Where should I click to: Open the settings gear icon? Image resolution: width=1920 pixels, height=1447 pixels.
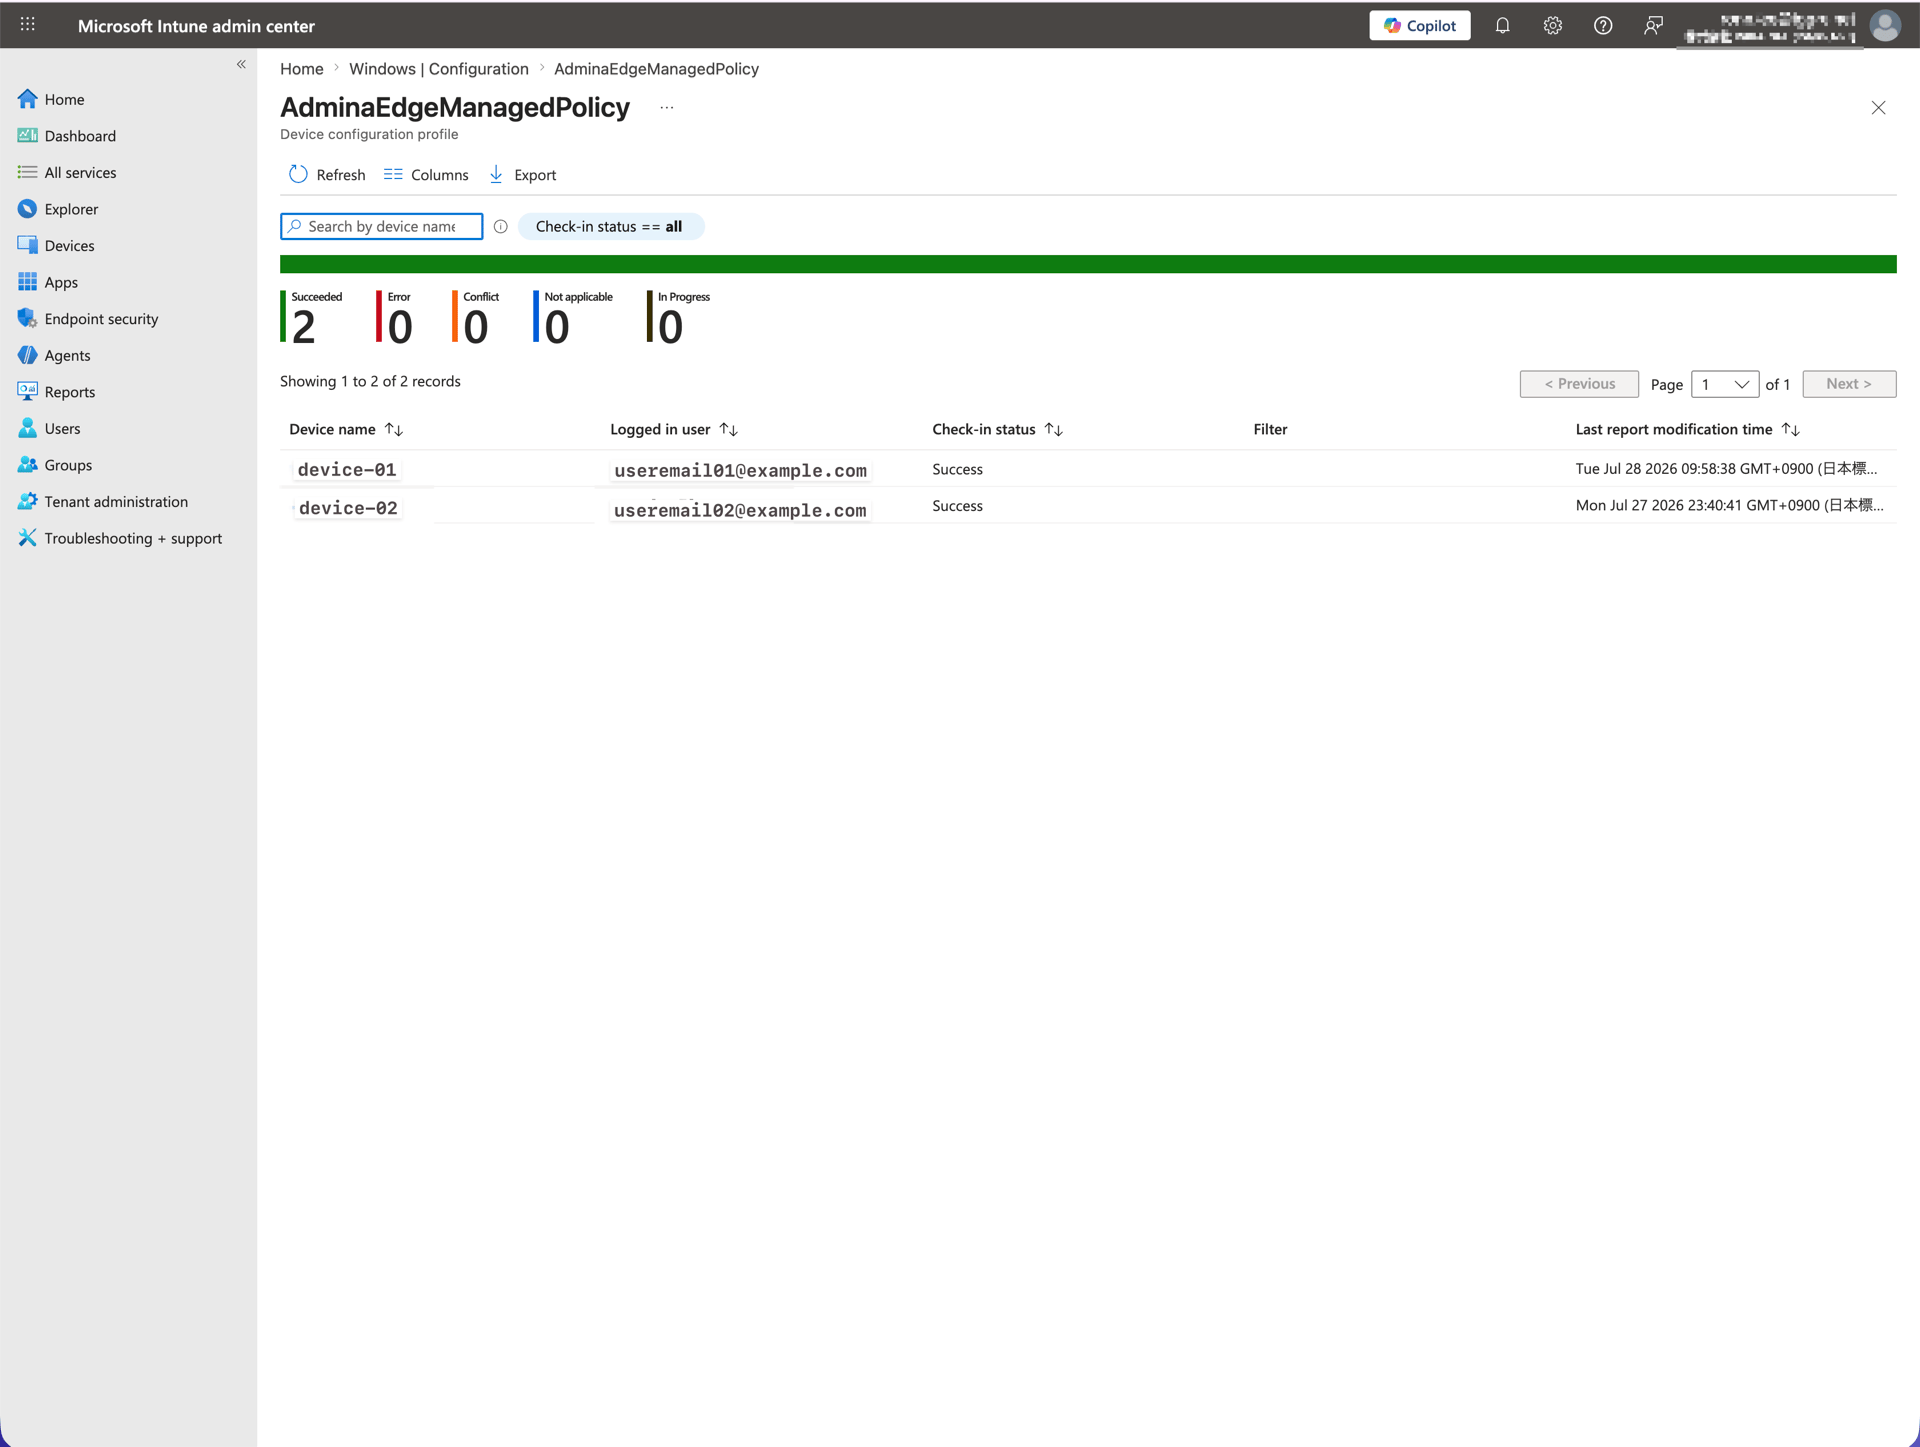pos(1552,26)
